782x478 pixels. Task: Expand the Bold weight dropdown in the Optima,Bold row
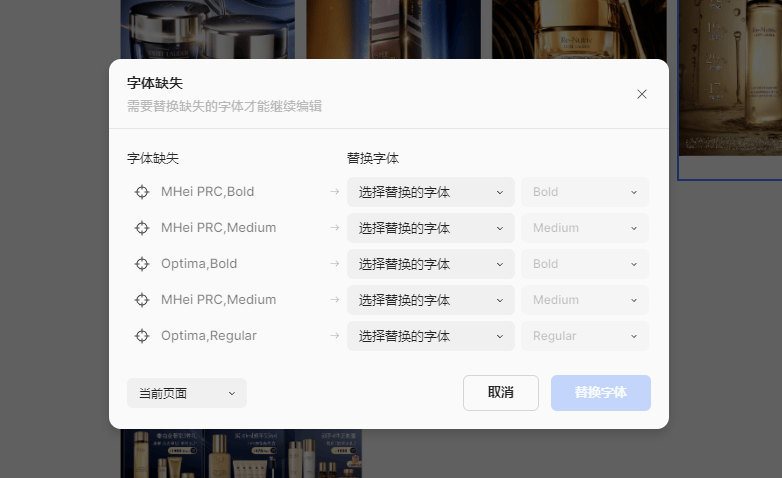(584, 264)
